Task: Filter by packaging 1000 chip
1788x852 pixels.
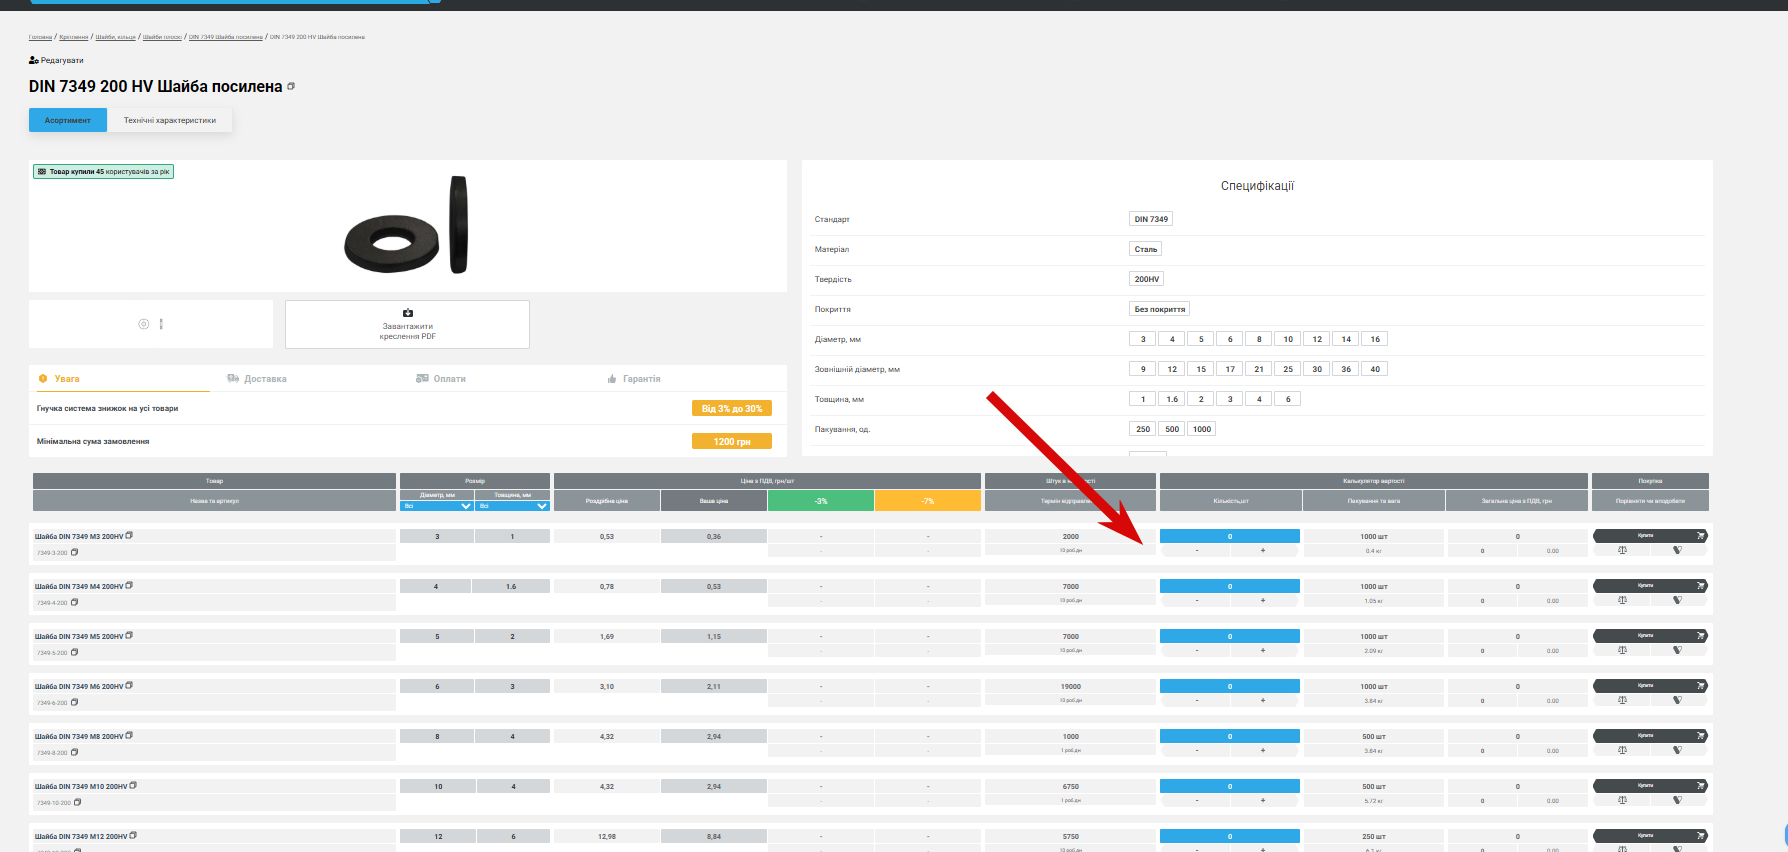Action: [x=1202, y=429]
